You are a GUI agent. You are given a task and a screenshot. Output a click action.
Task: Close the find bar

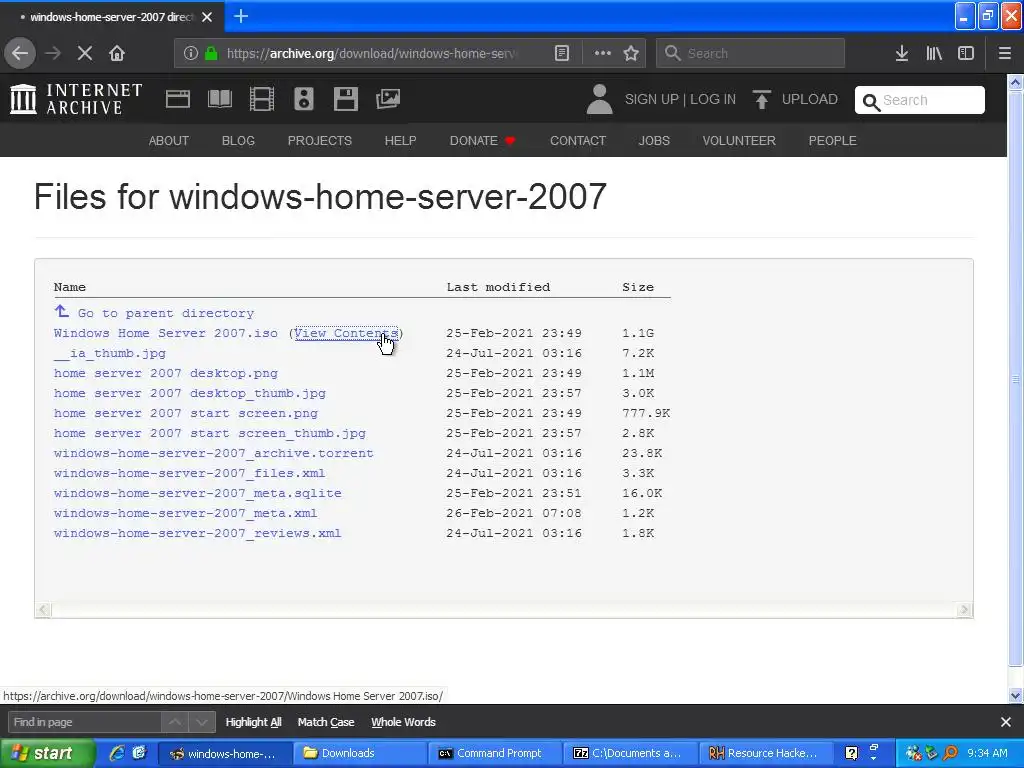click(1006, 722)
